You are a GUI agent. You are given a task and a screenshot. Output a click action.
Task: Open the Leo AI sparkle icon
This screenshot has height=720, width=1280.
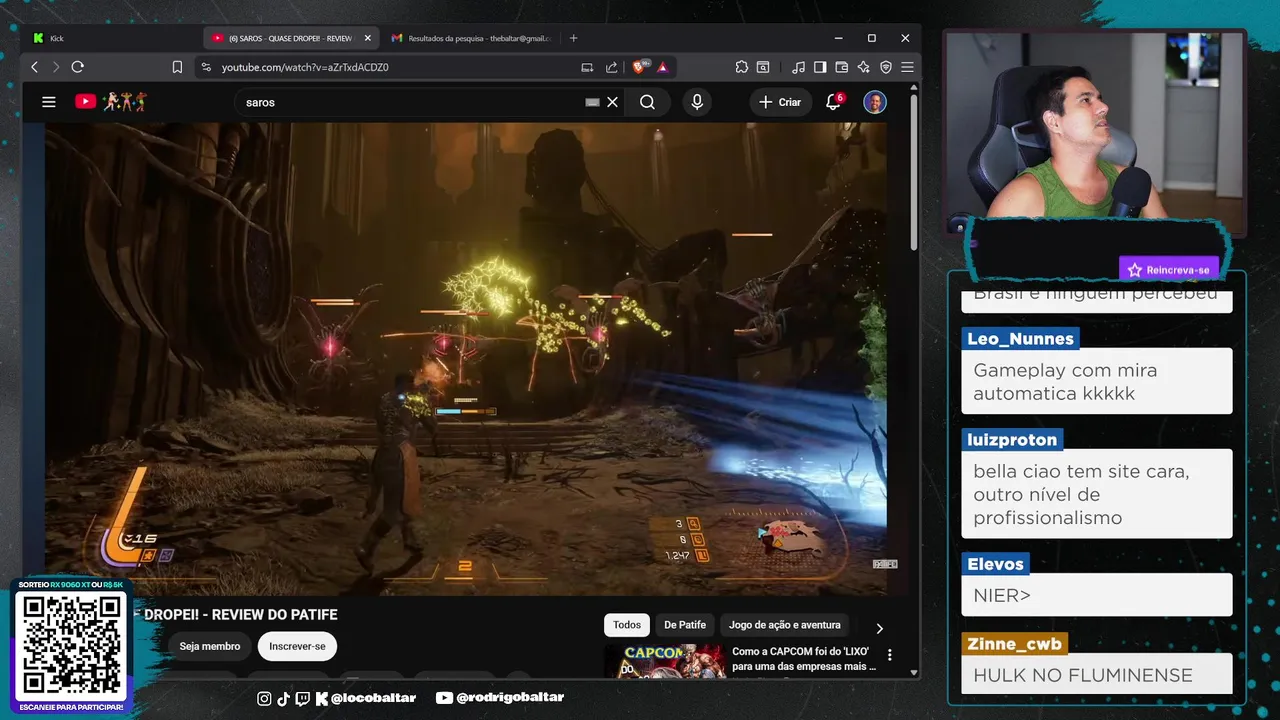pyautogui.click(x=863, y=67)
